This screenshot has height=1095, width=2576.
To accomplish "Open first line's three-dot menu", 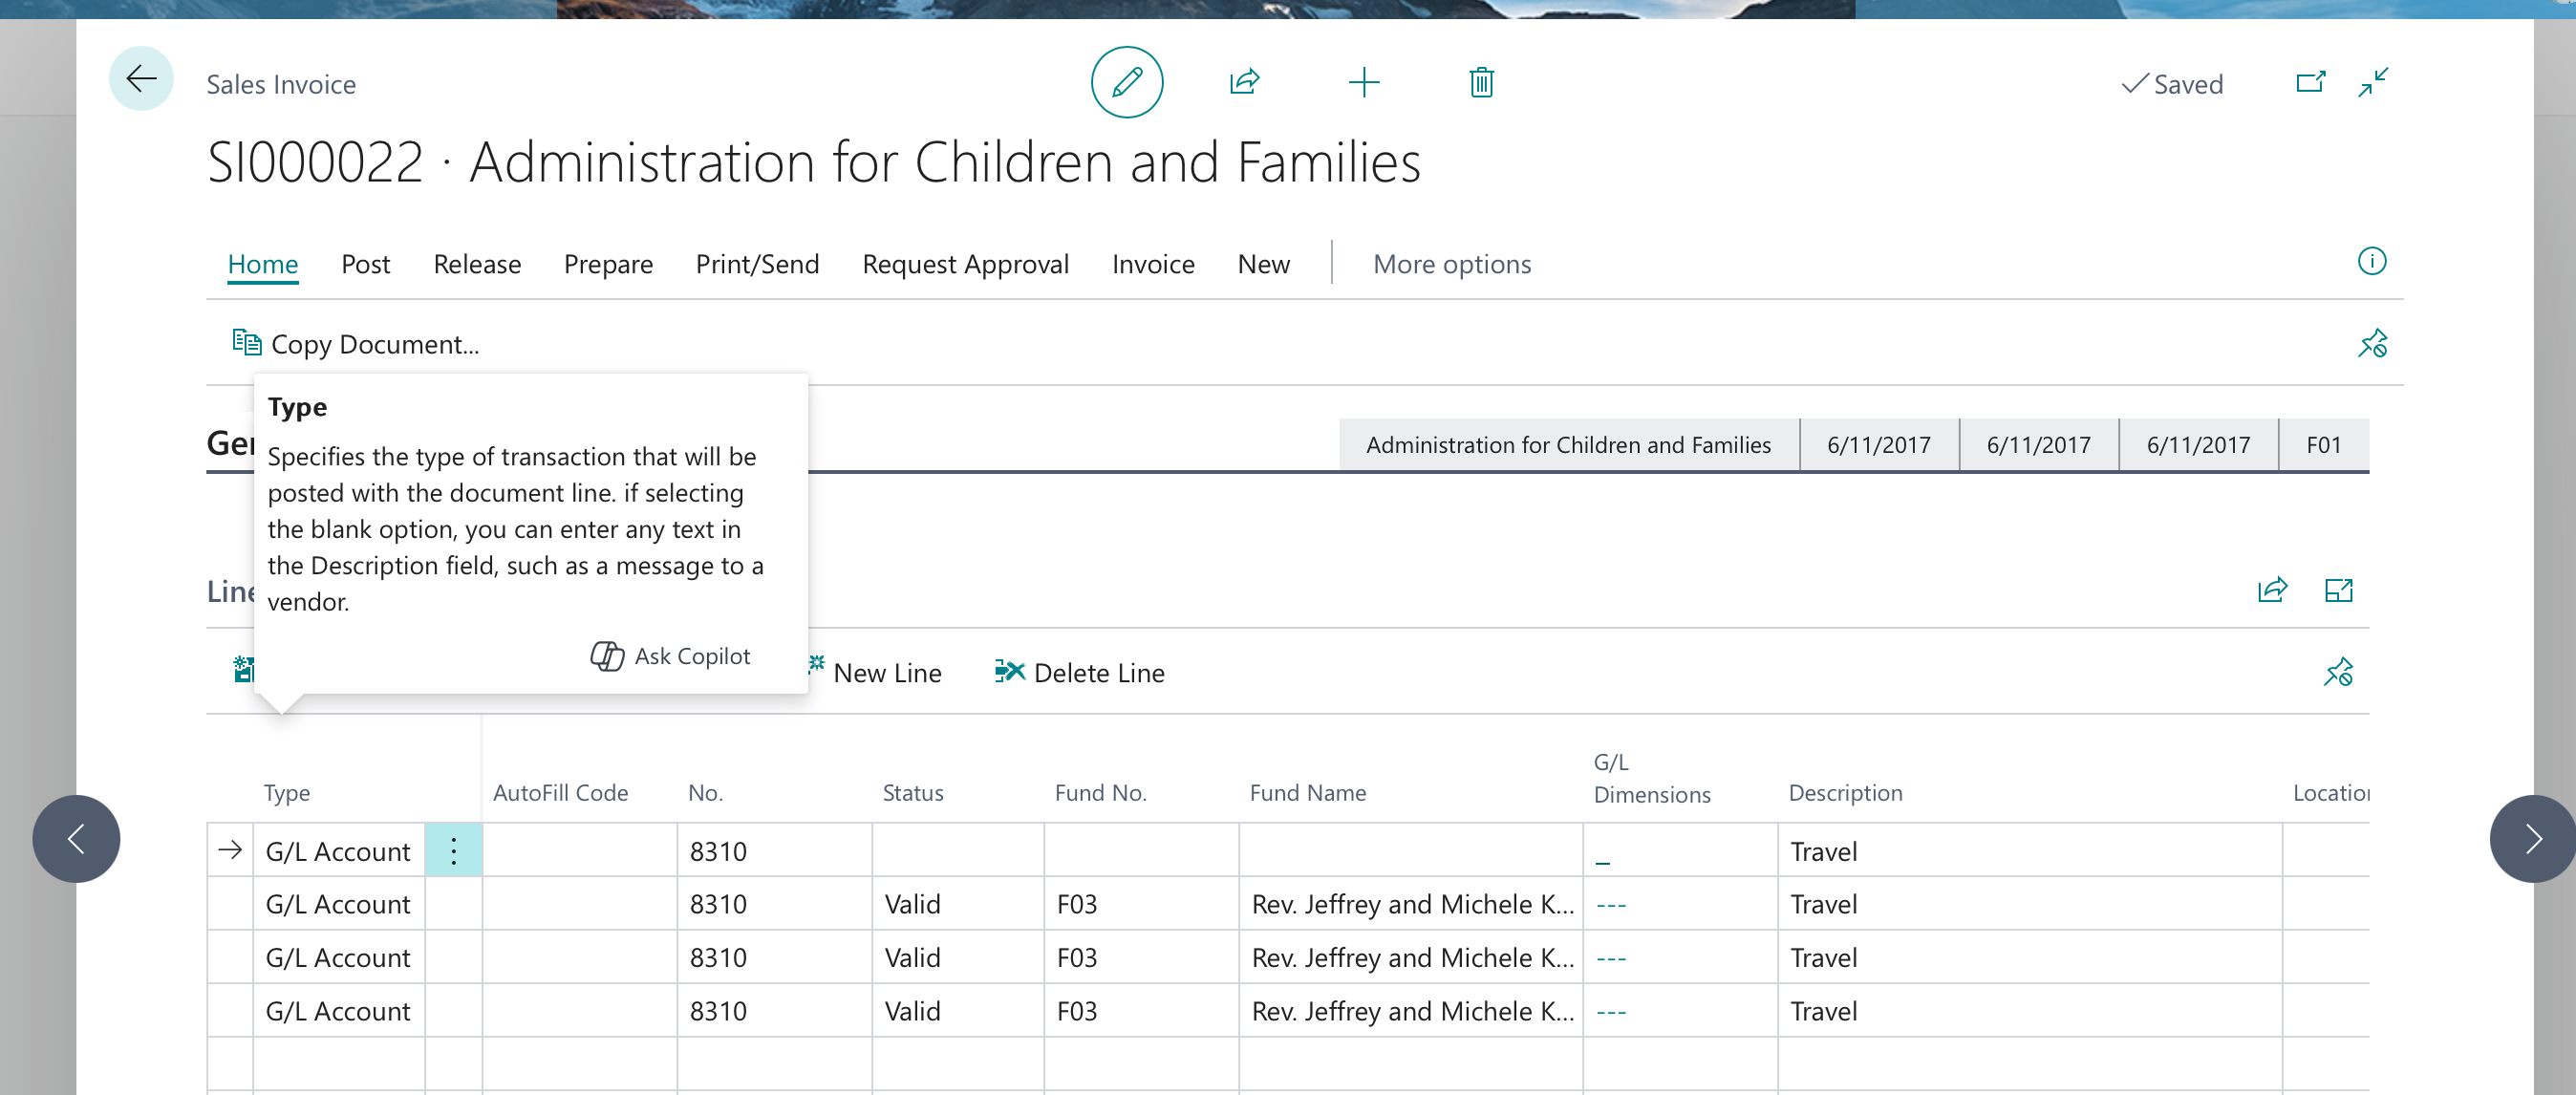I will point(453,851).
